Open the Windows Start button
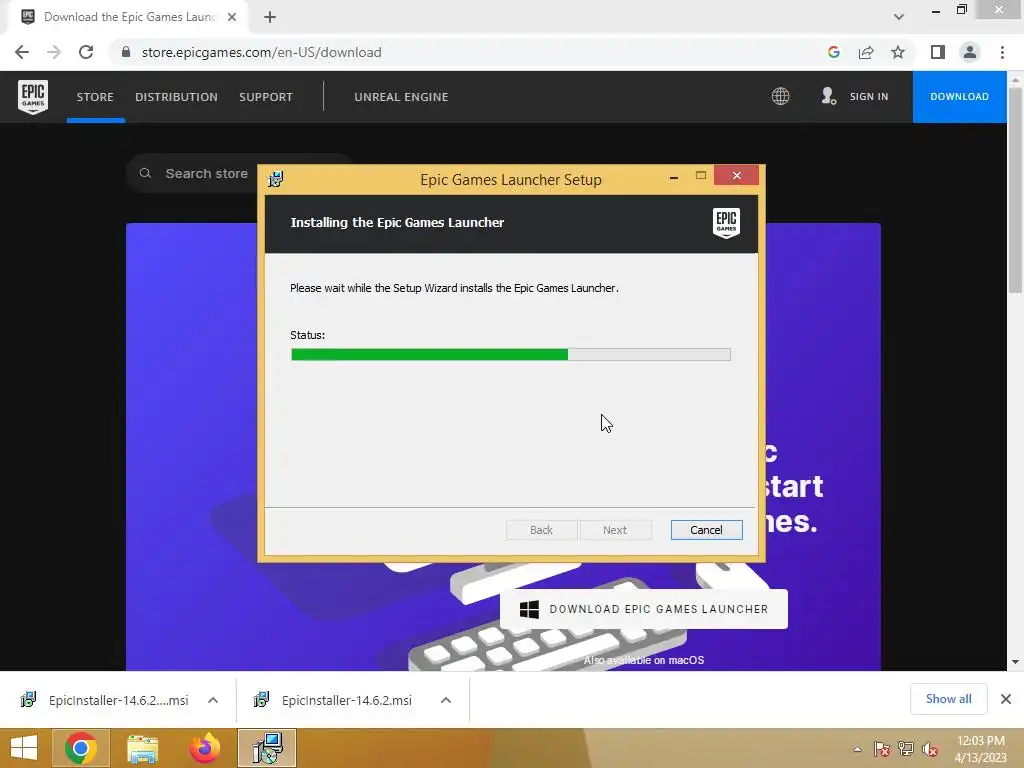 point(24,748)
